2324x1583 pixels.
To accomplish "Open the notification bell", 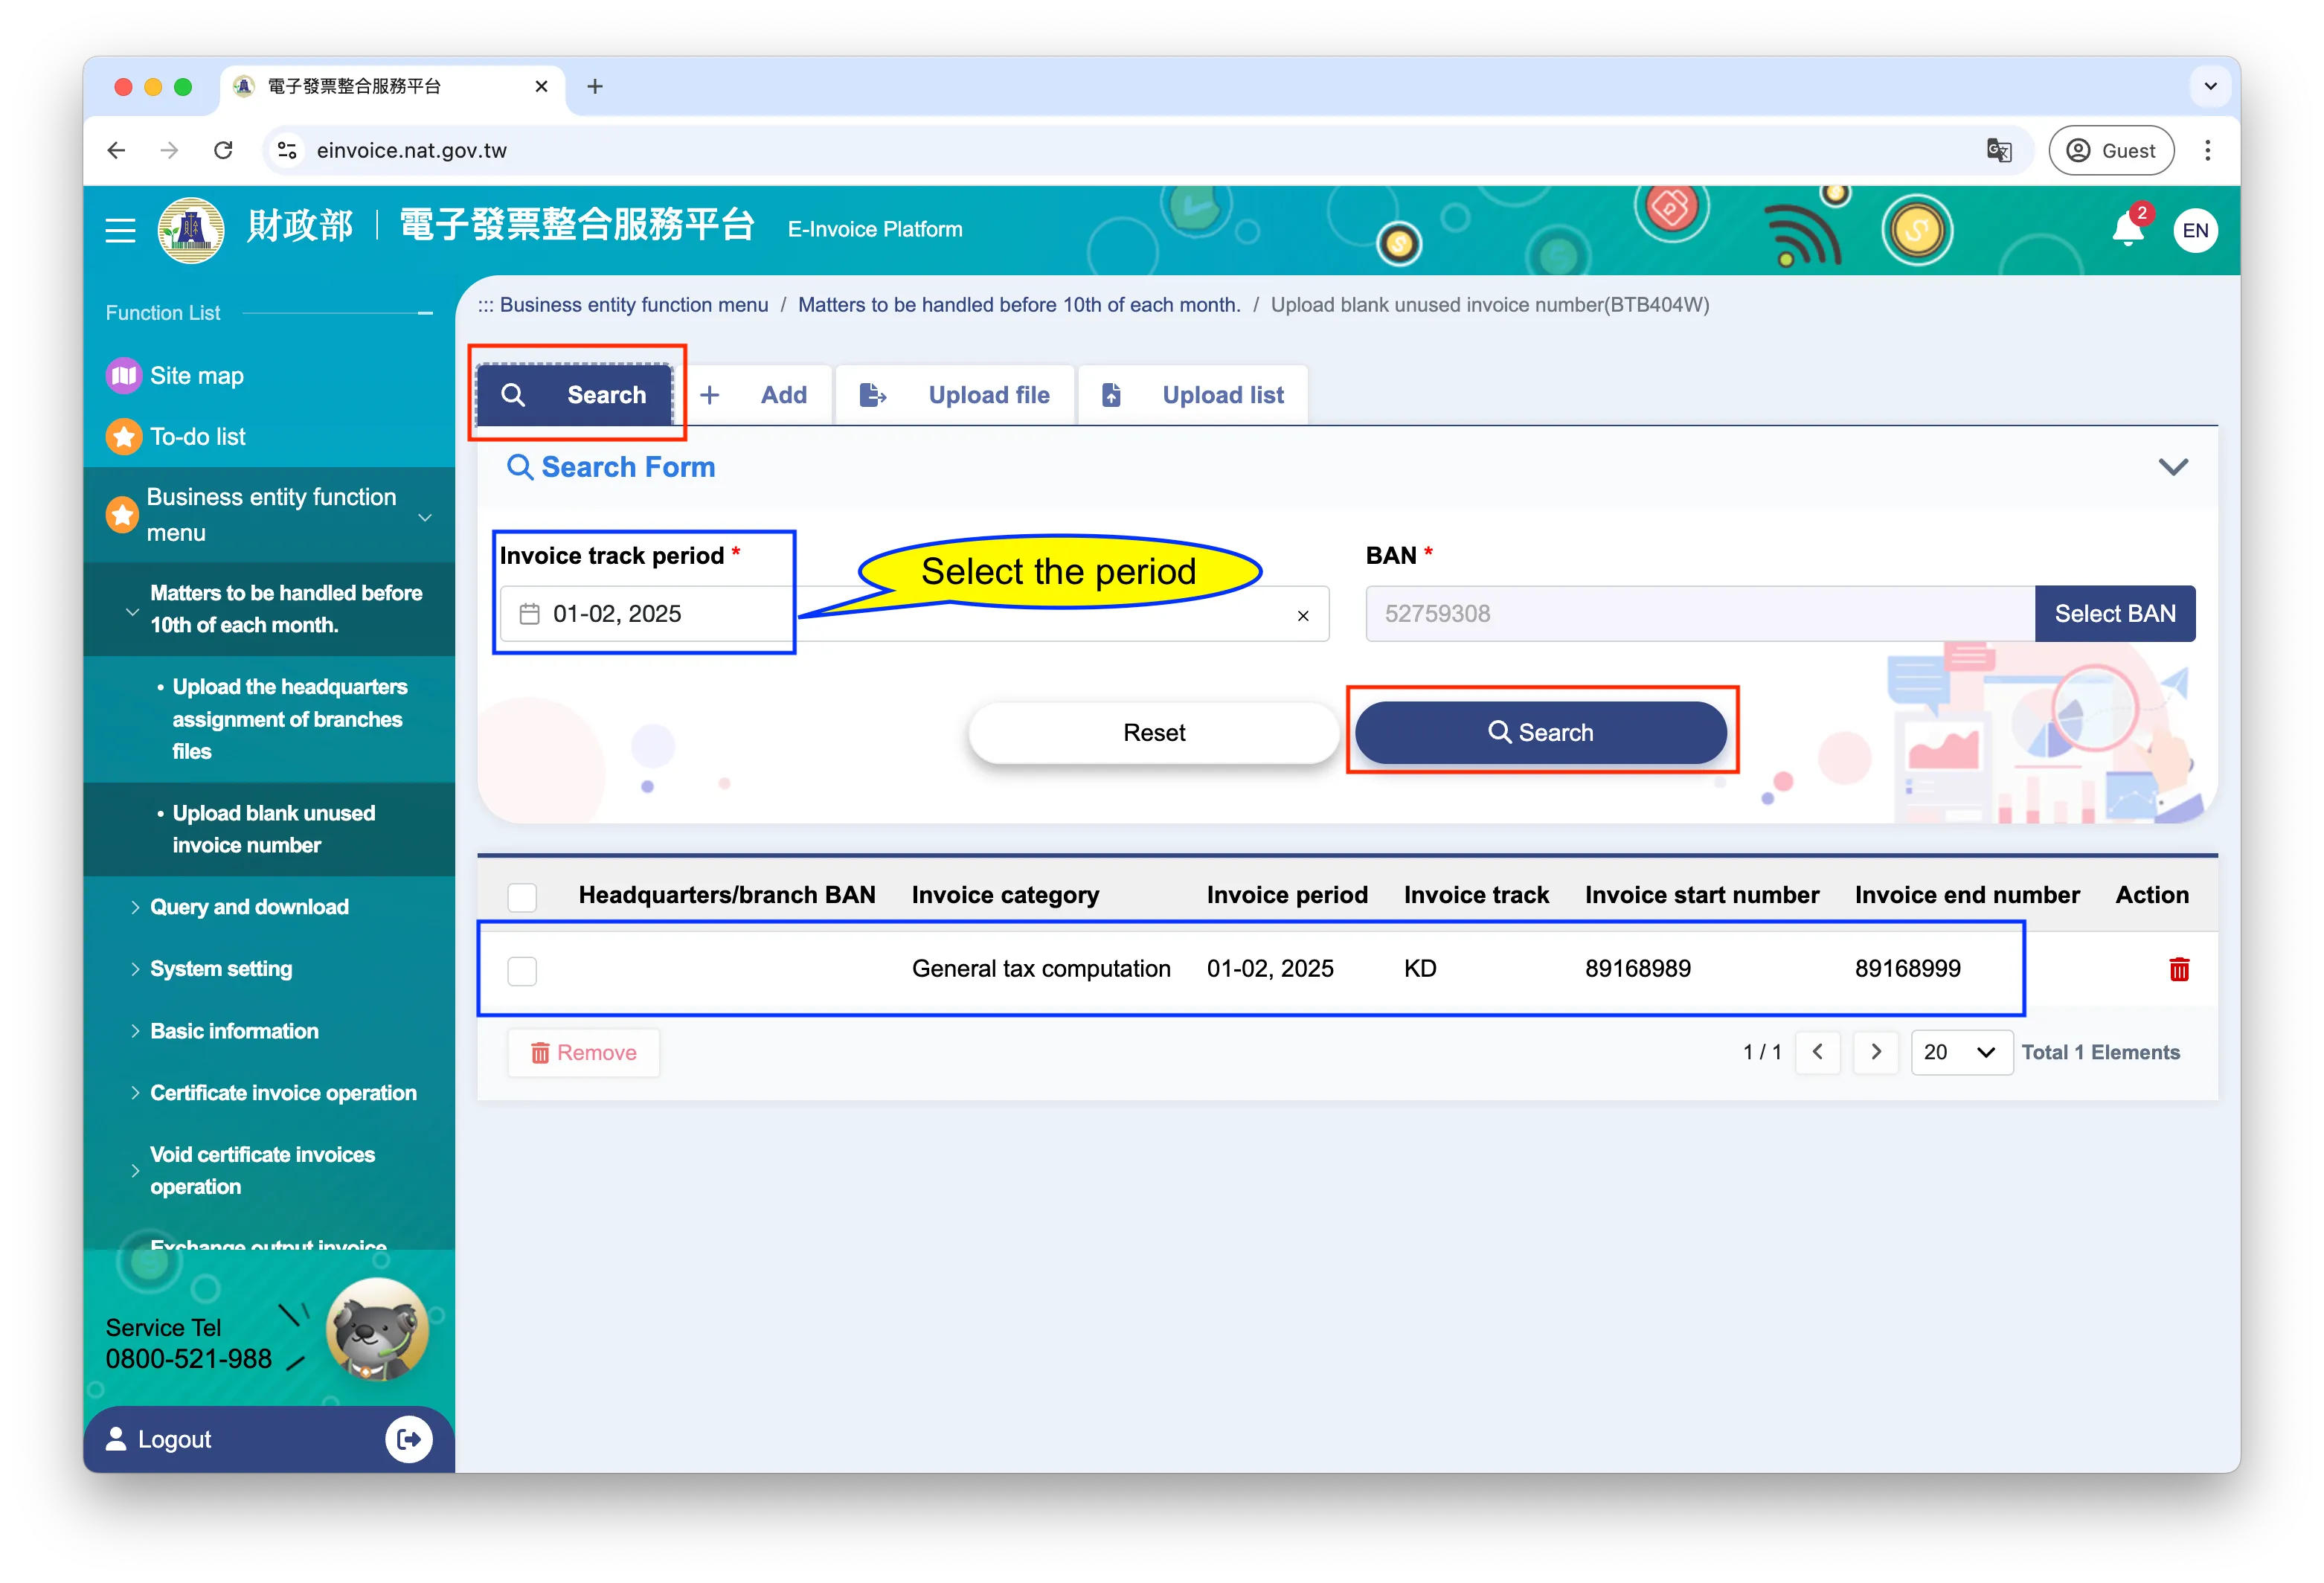I will [2127, 230].
